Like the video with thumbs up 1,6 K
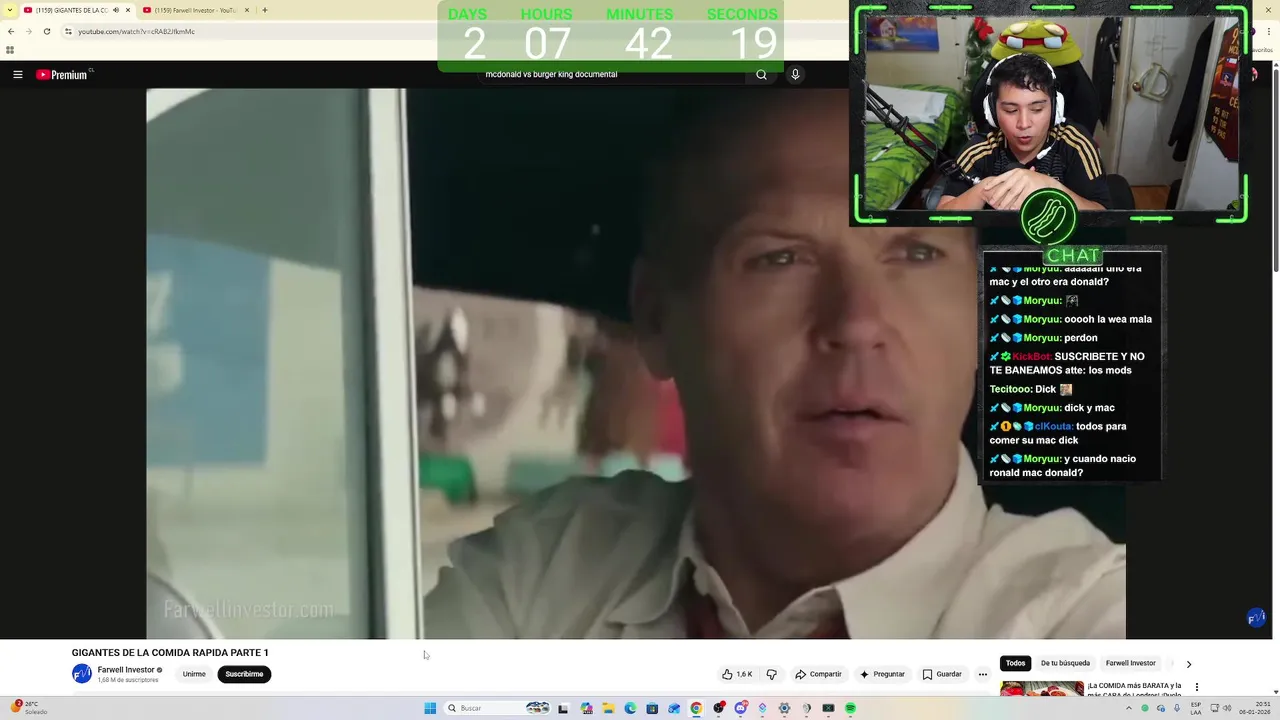This screenshot has width=1280, height=720. (738, 674)
